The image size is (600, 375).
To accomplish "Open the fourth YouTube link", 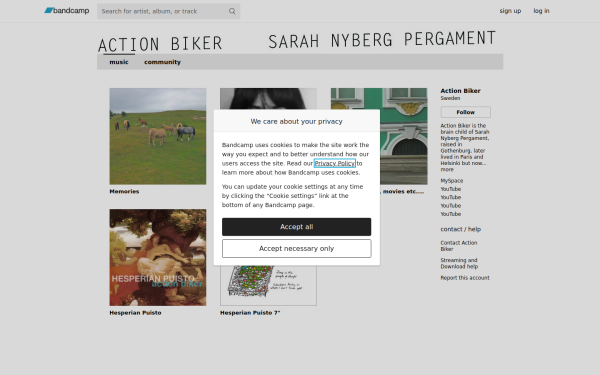I will [x=450, y=214].
